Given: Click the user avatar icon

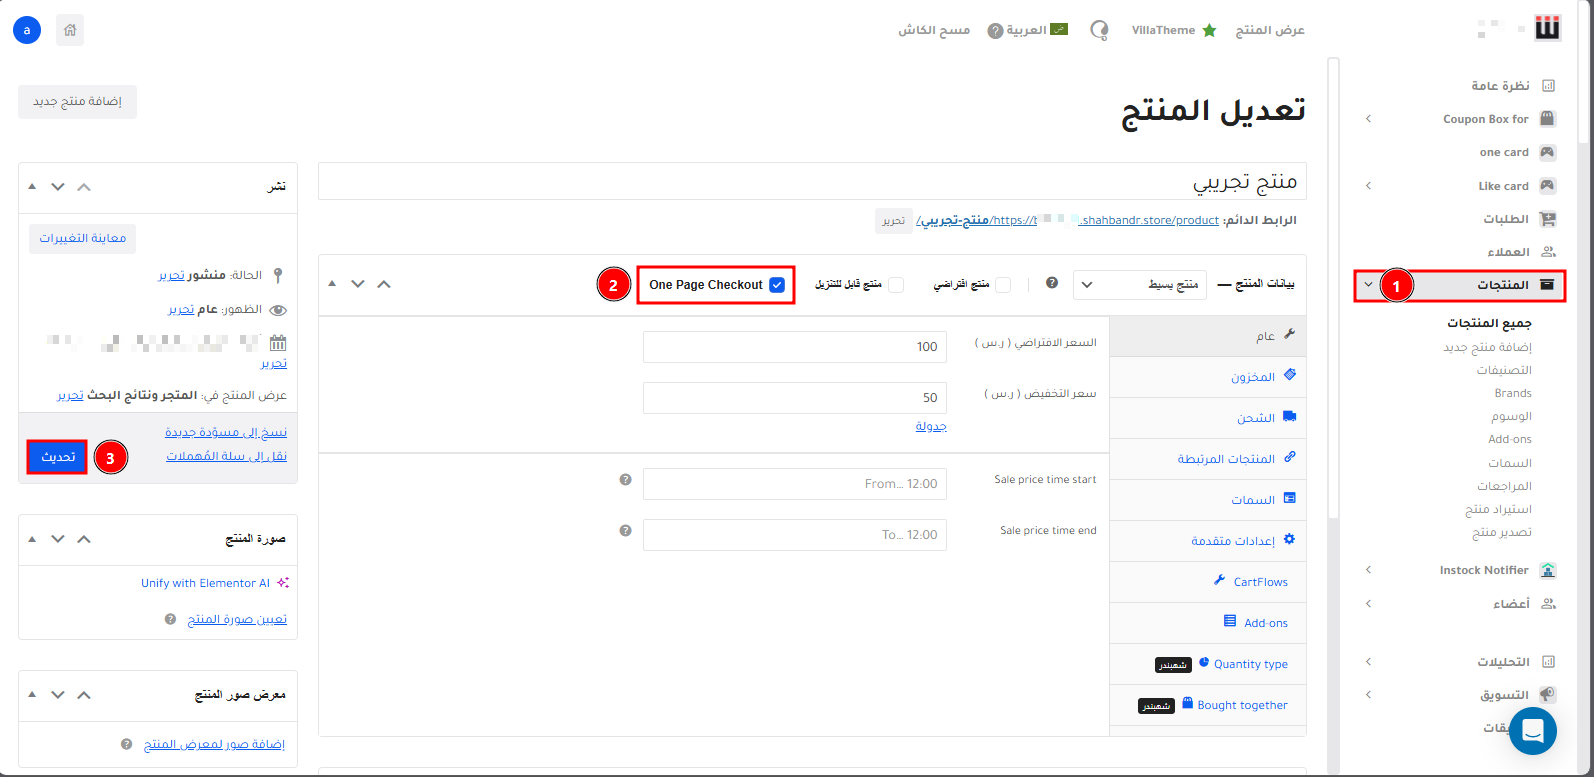Looking at the screenshot, I should tap(27, 30).
